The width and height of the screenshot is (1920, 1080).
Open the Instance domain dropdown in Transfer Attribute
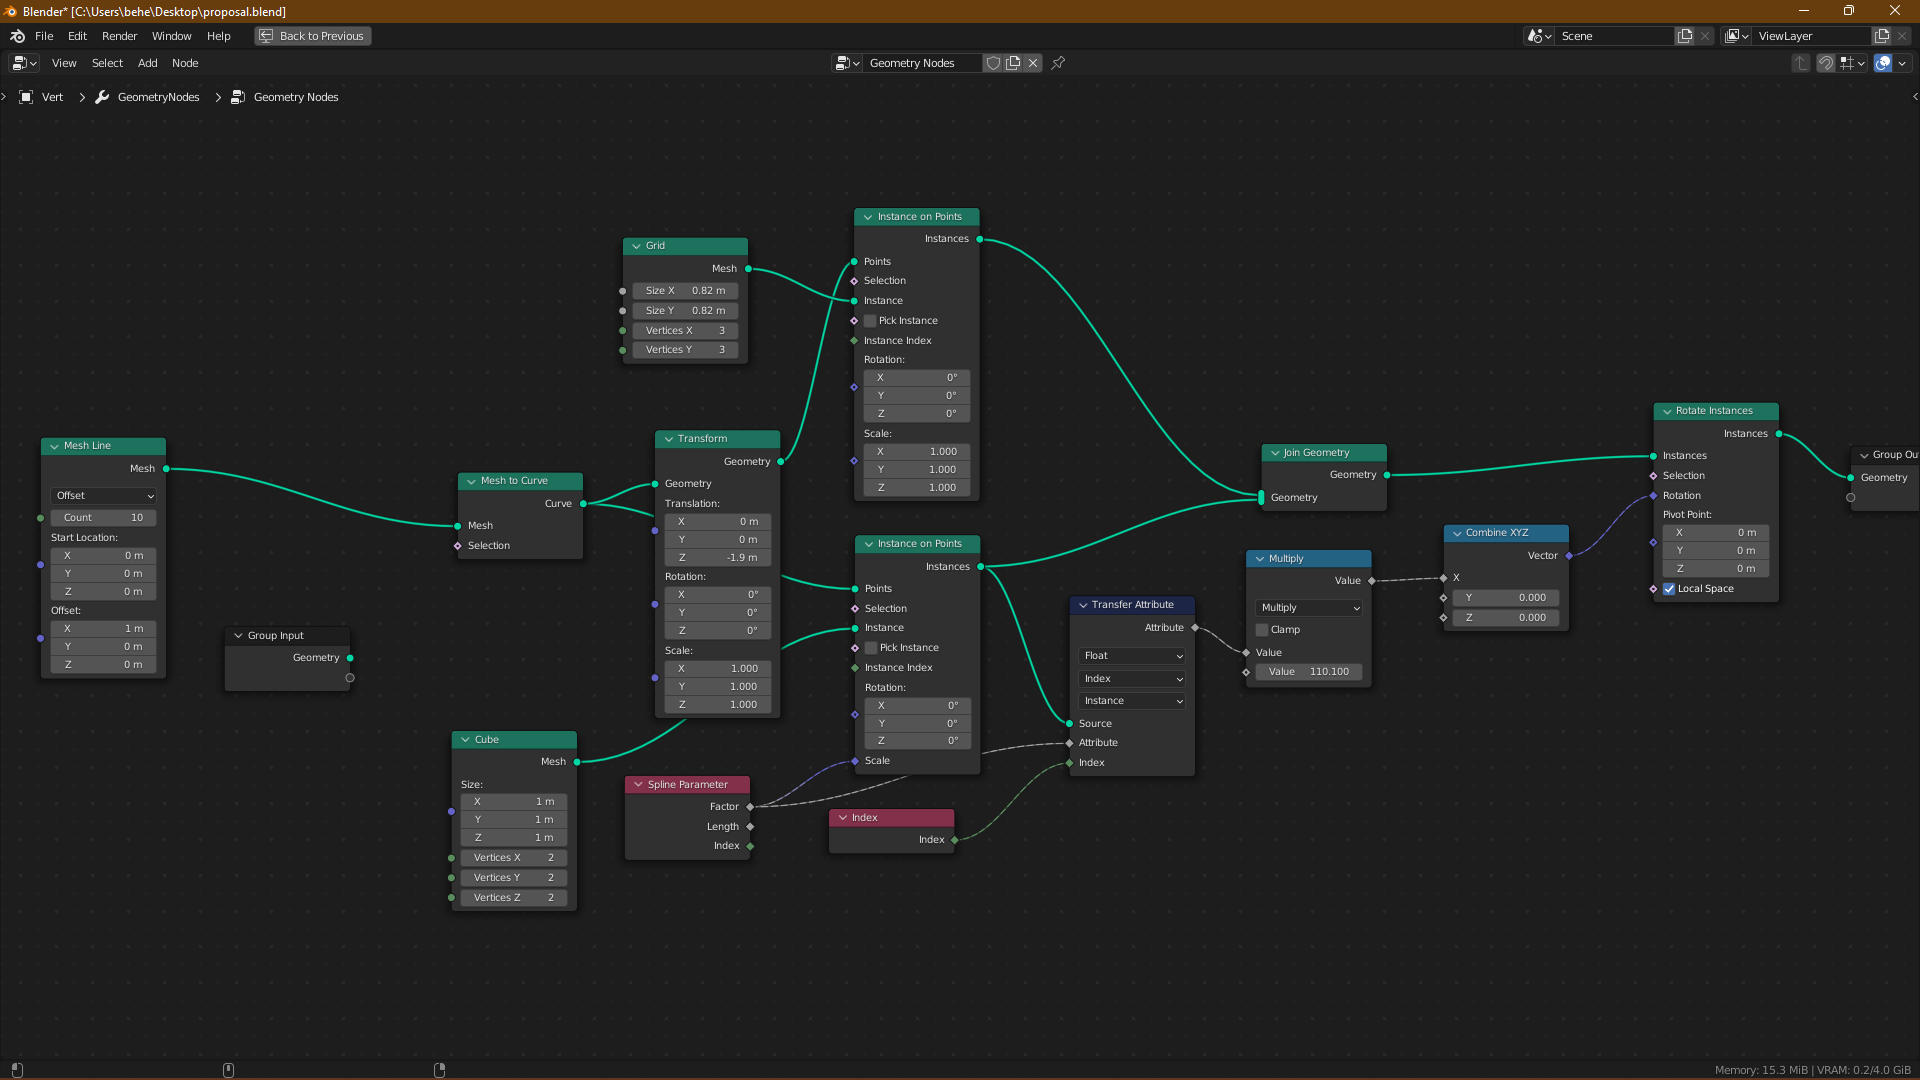1132,701
